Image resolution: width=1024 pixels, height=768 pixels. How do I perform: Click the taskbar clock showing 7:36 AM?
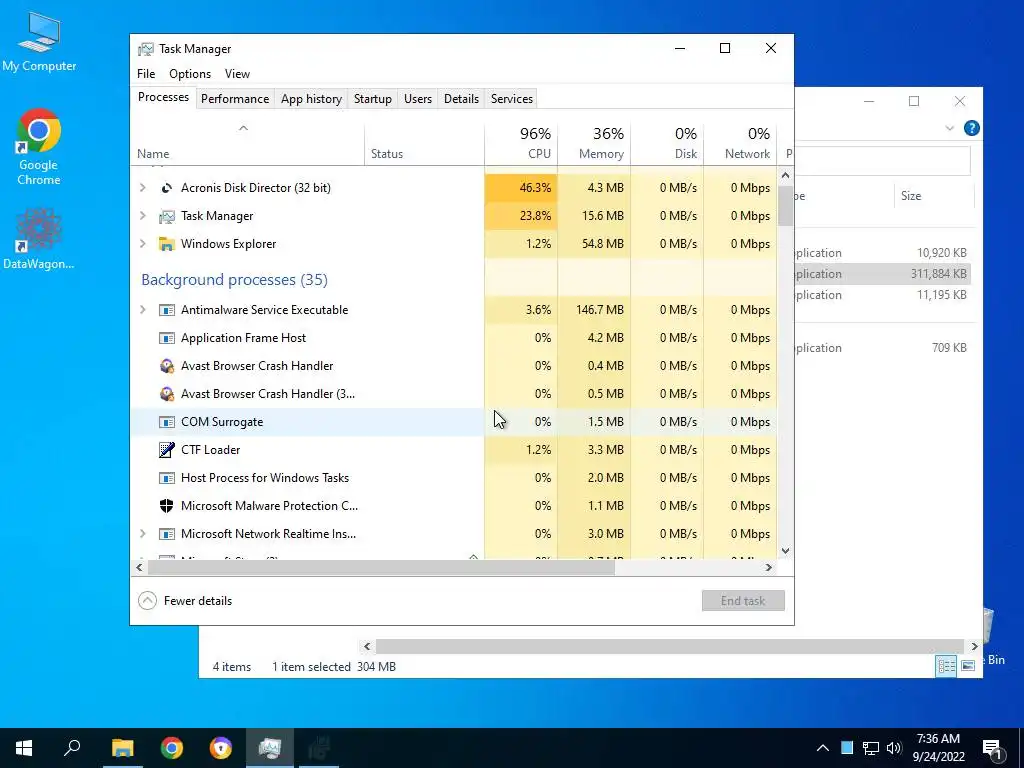938,748
